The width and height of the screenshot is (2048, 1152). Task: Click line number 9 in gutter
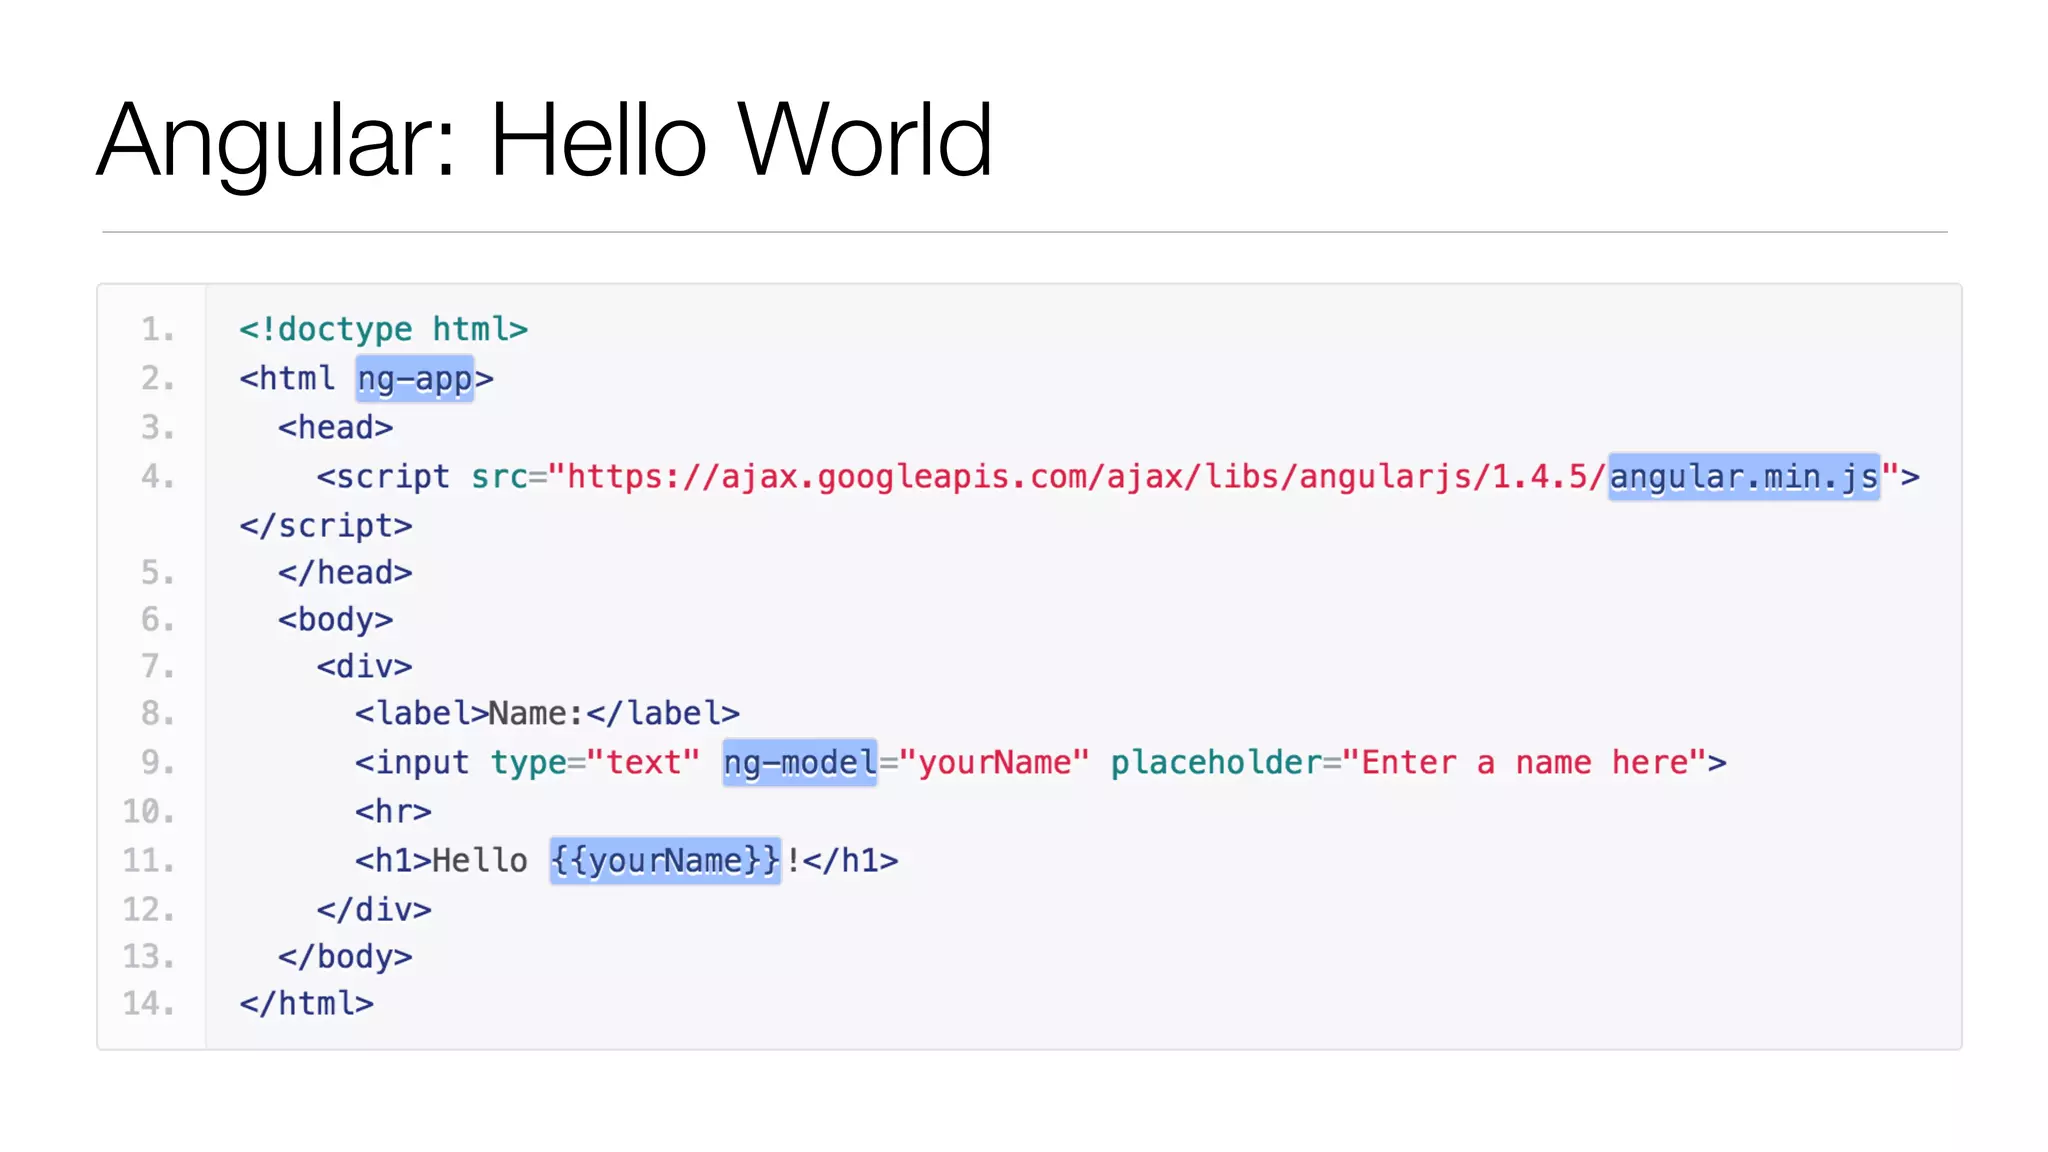tap(157, 763)
